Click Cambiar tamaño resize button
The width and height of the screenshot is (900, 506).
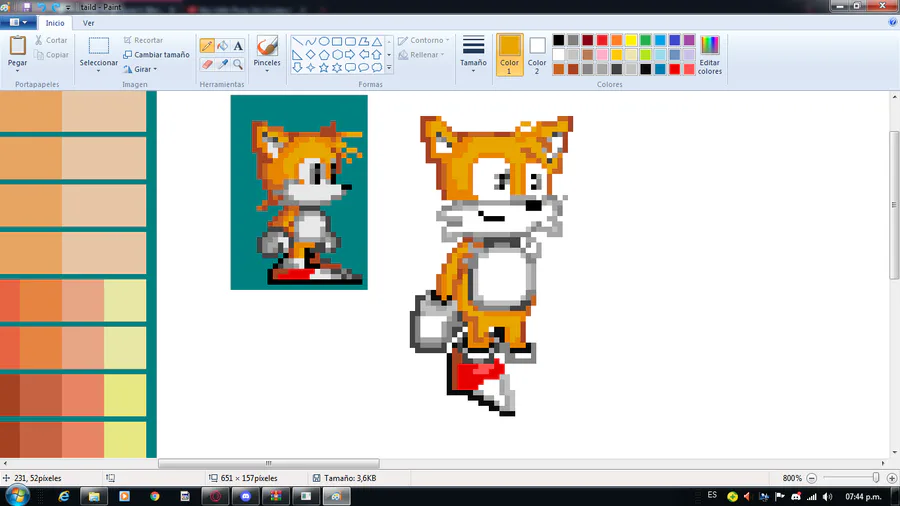(x=156, y=55)
